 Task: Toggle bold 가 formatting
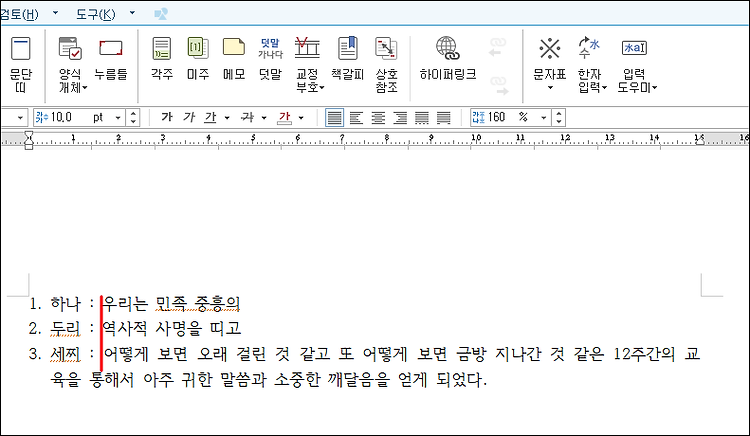(166, 117)
